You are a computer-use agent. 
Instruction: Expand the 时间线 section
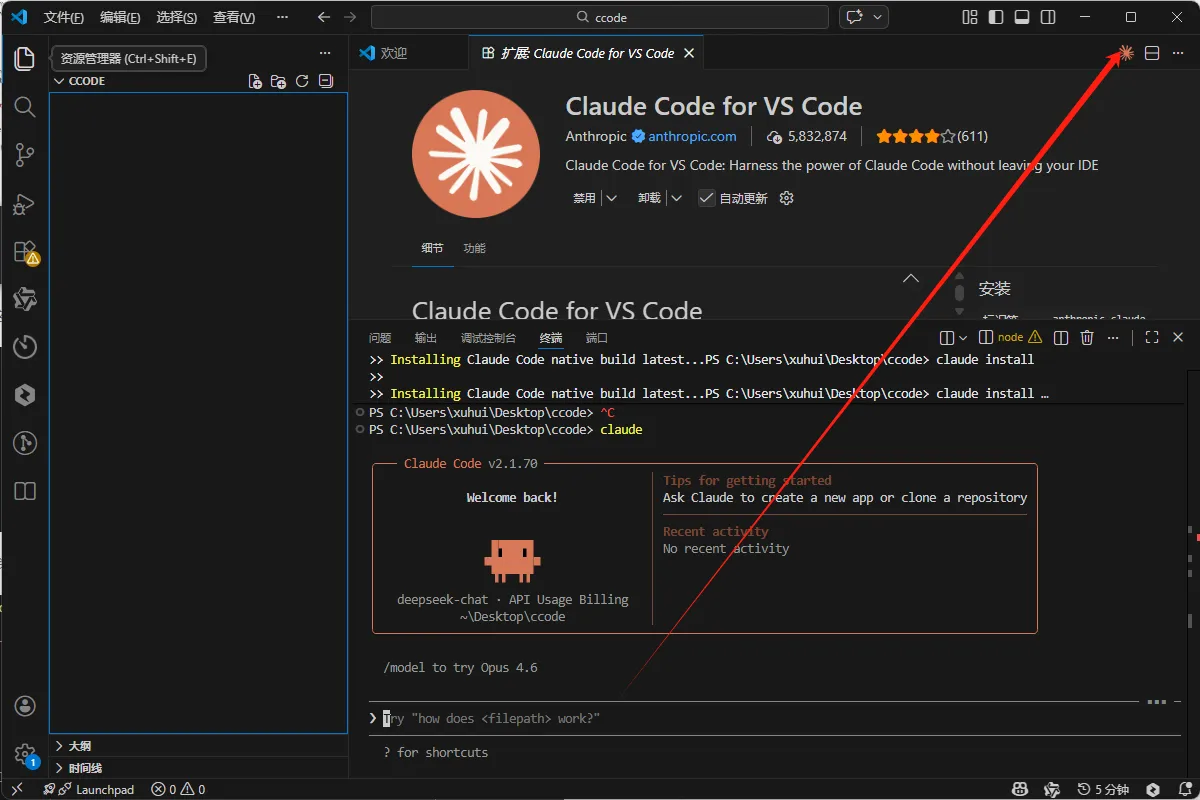point(199,768)
